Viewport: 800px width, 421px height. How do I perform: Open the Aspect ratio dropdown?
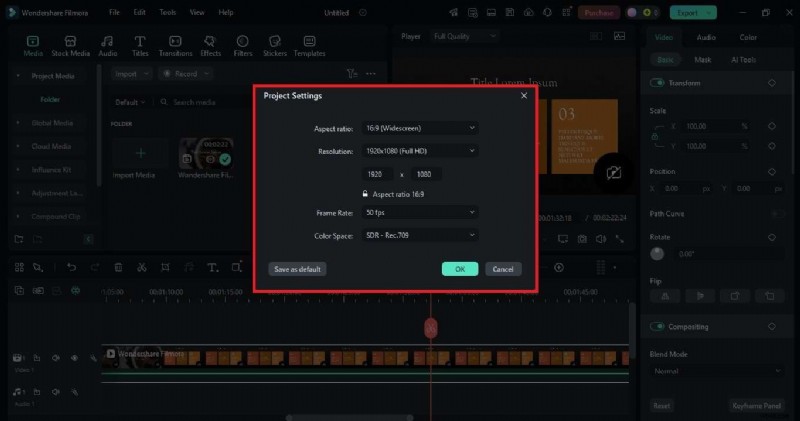point(420,128)
